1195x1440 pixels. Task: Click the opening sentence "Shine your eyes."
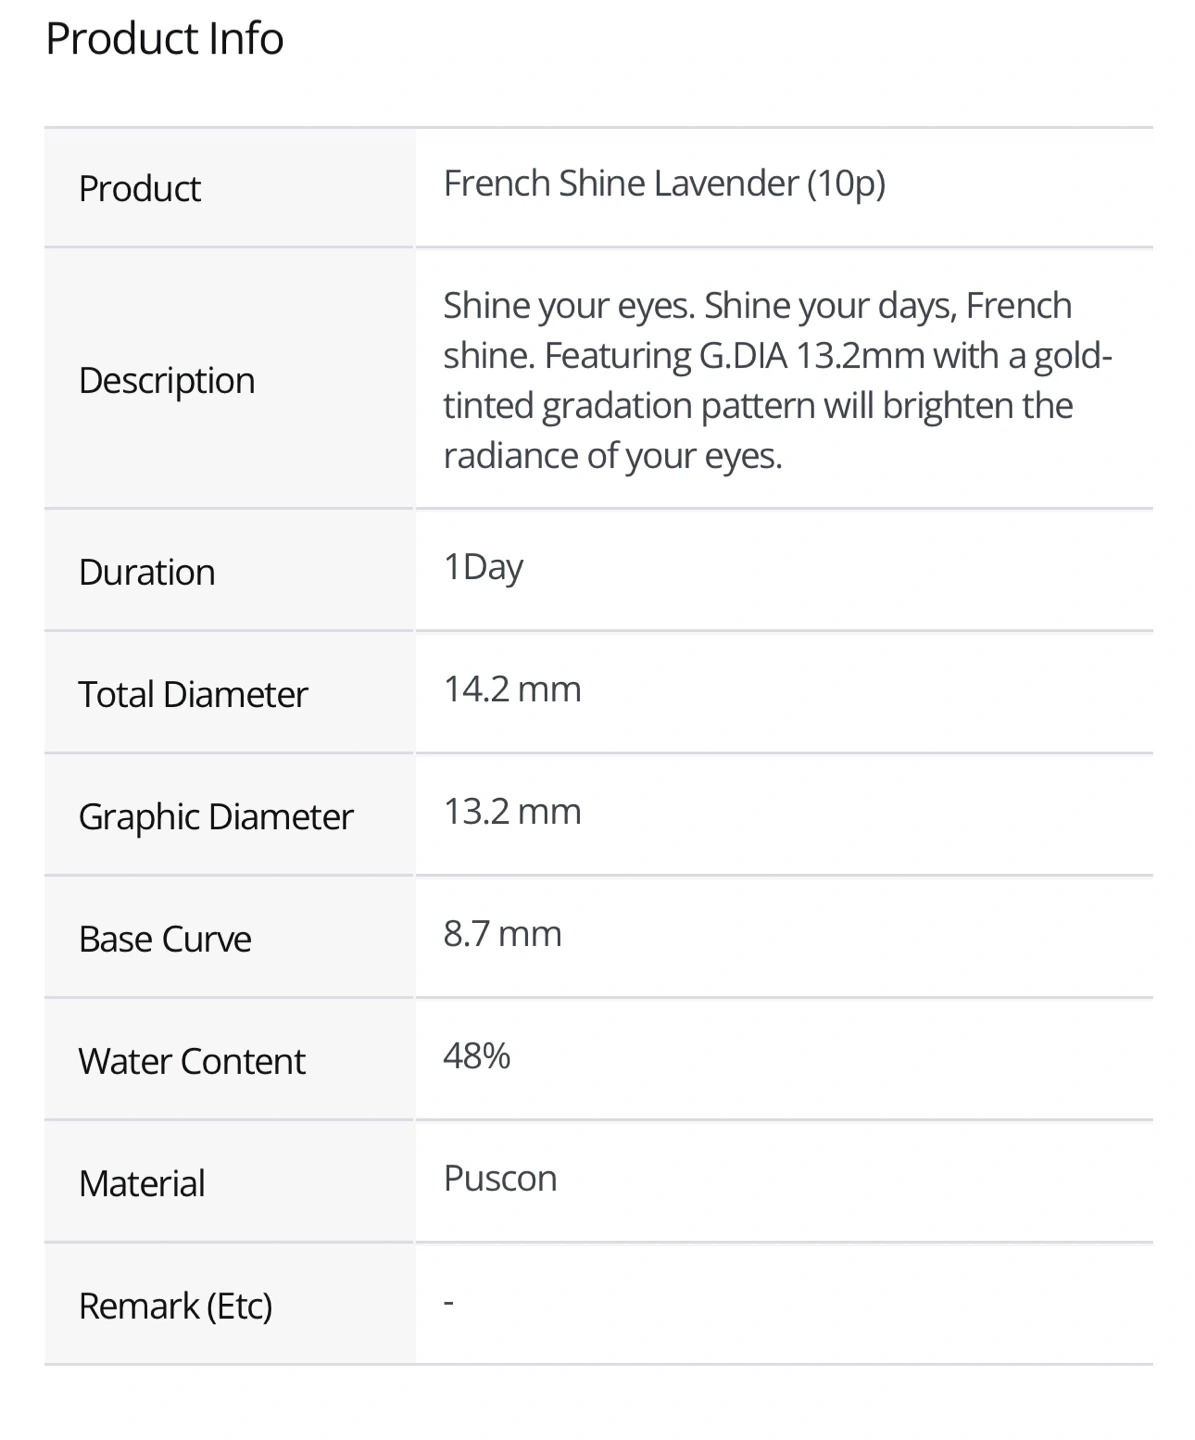pos(569,306)
